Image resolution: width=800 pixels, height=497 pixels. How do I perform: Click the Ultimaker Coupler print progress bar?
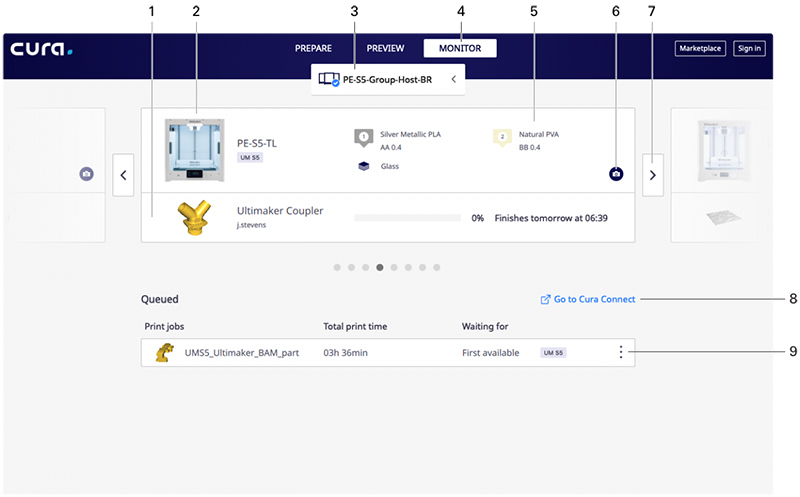pos(408,218)
